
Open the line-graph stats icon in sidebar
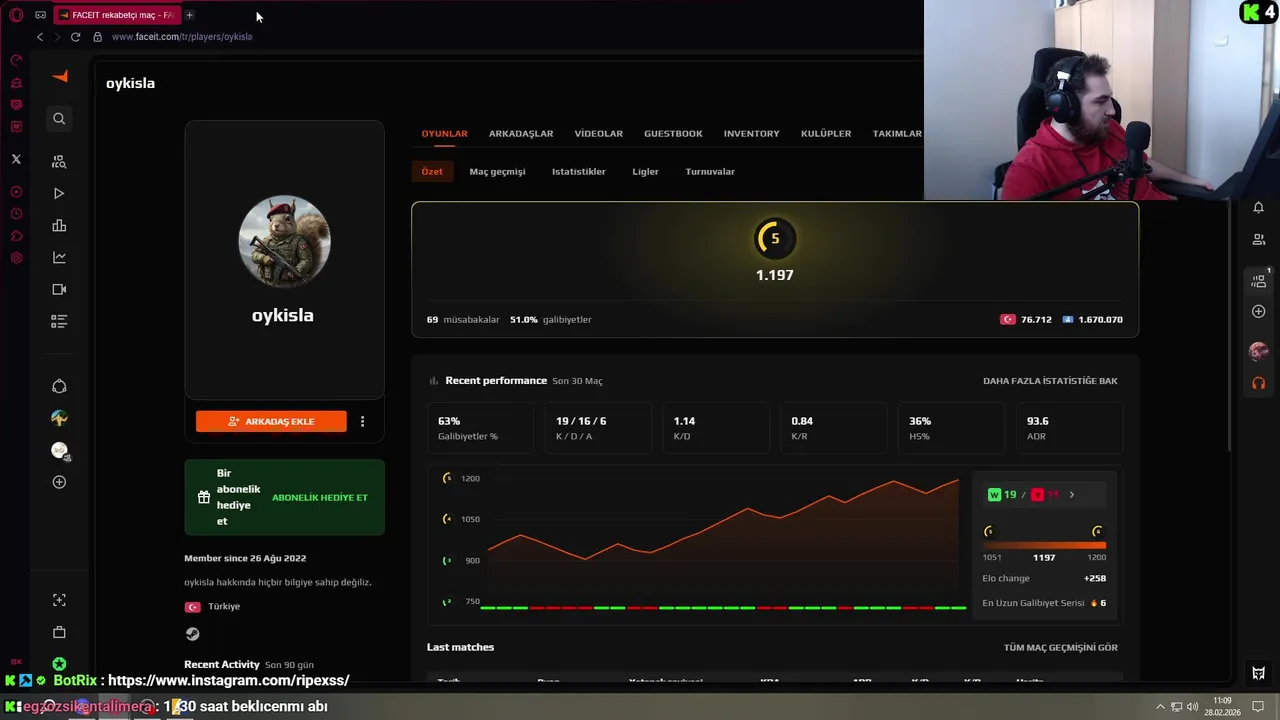[x=59, y=257]
